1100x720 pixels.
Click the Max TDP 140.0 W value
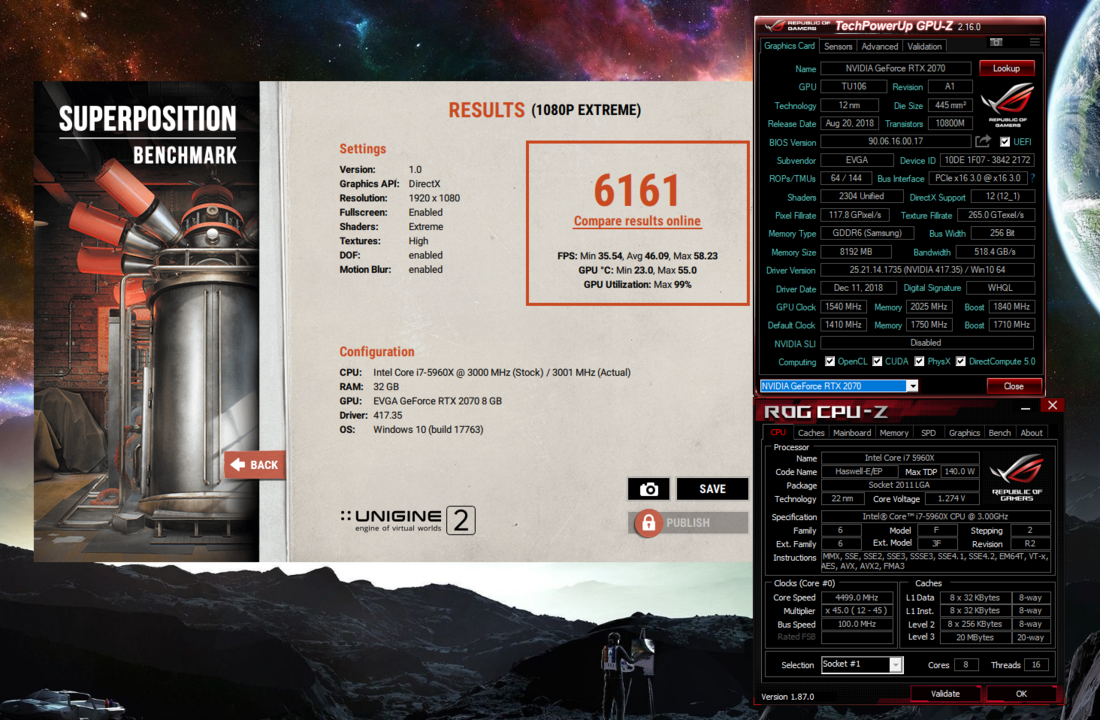point(960,472)
